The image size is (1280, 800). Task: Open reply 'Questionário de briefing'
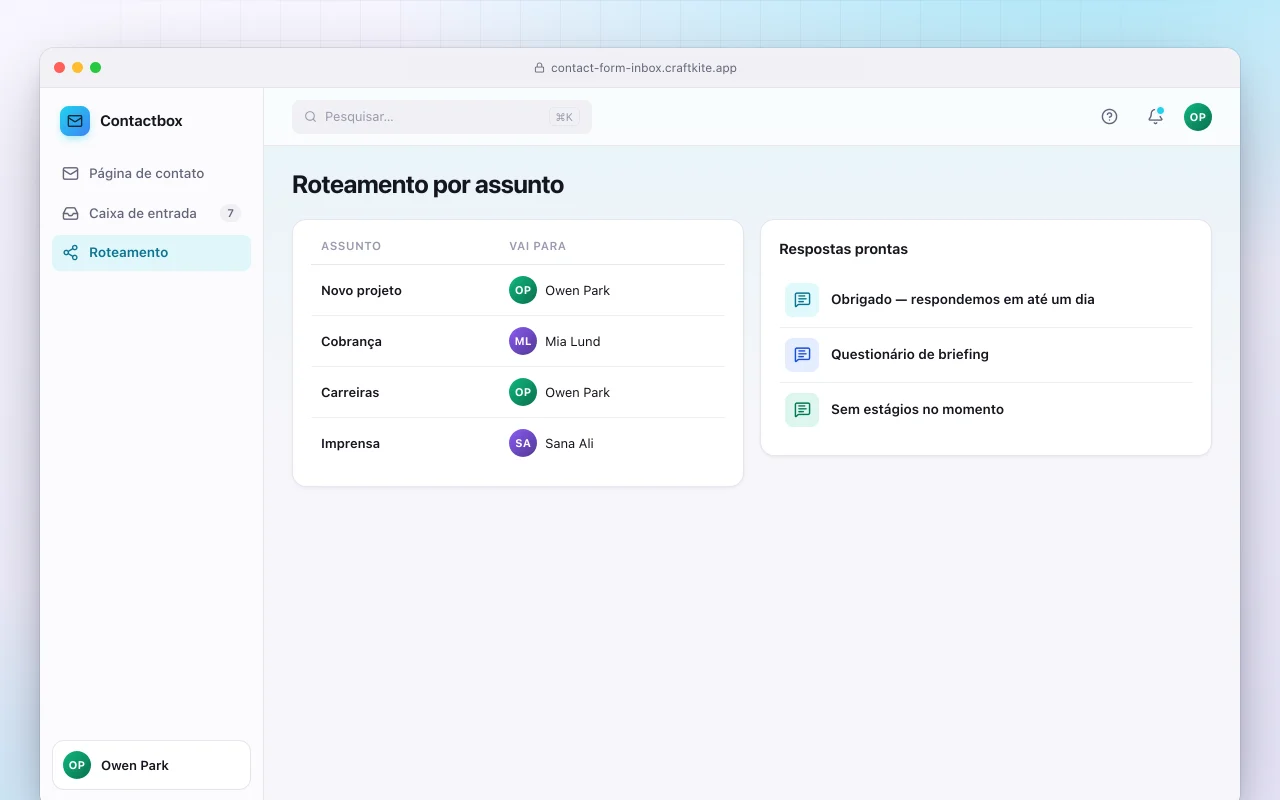pyautogui.click(x=986, y=354)
